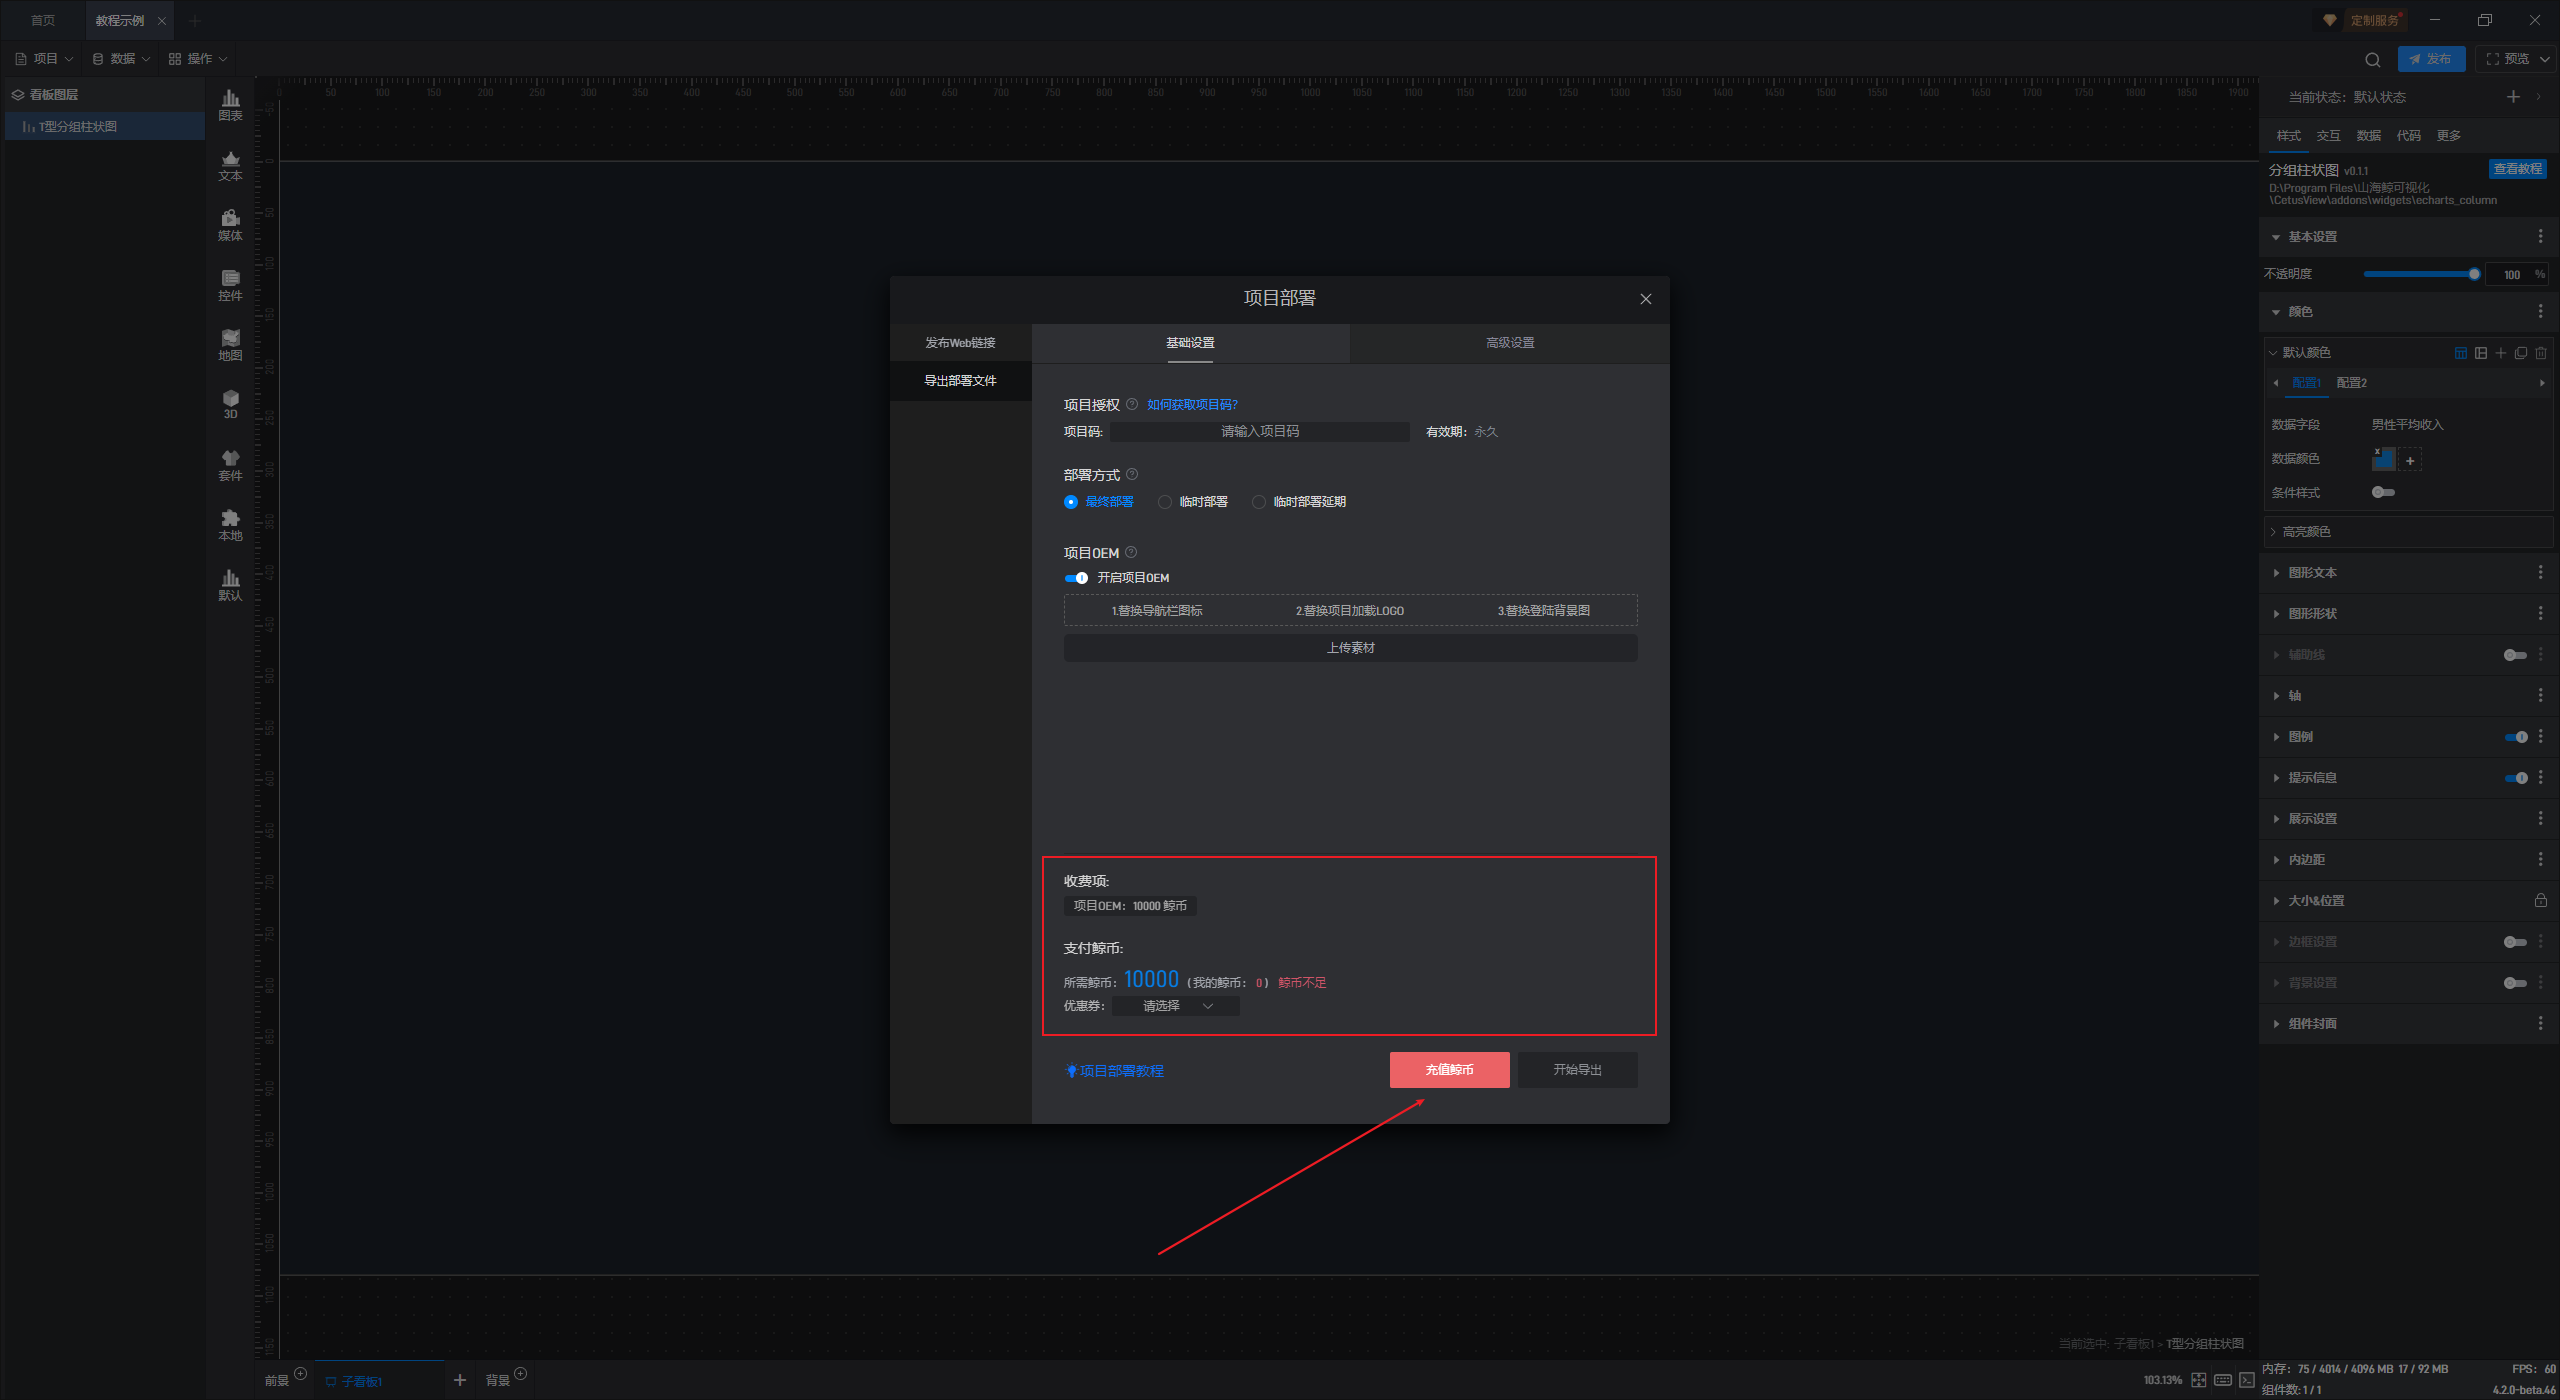Turn off the 开启项目OEM switch
The height and width of the screenshot is (1400, 2560).
click(1076, 578)
